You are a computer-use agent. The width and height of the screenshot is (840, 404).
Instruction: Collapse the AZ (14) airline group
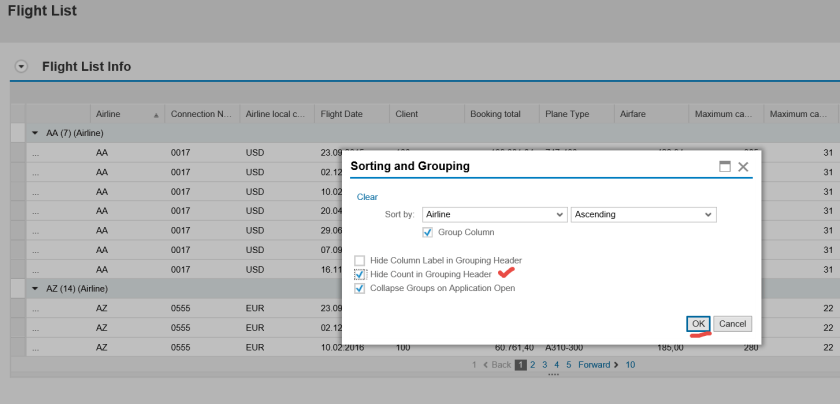point(36,288)
